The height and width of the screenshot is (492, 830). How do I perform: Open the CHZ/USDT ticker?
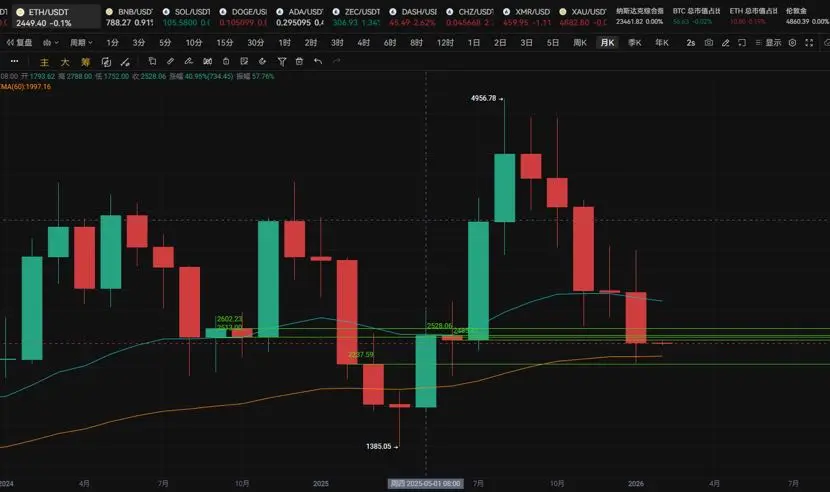[x=470, y=17]
